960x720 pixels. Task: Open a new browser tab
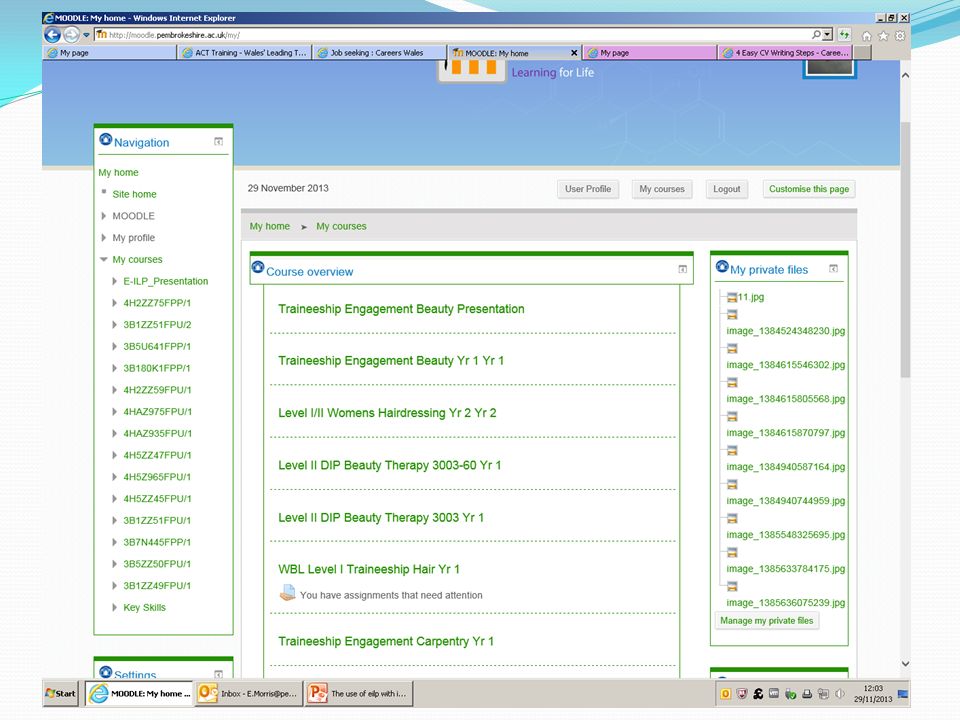pos(863,53)
